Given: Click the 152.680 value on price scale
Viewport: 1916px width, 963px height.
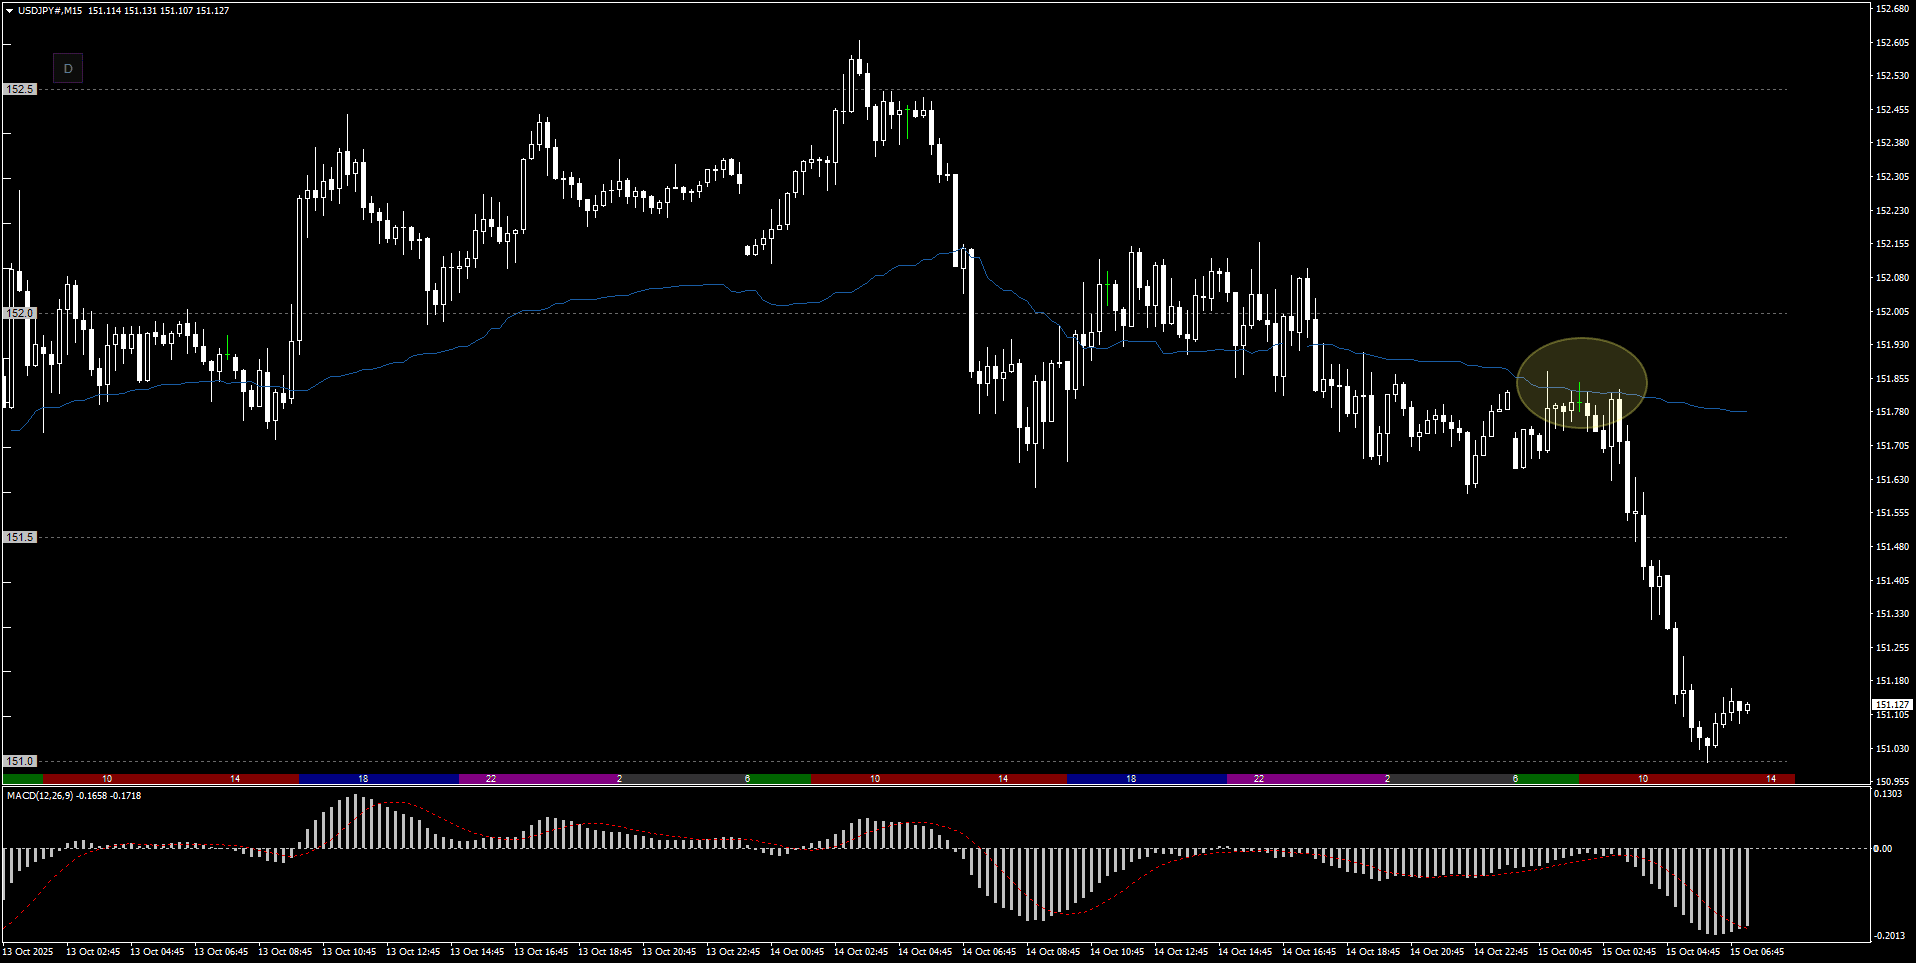Looking at the screenshot, I should 1892,9.
